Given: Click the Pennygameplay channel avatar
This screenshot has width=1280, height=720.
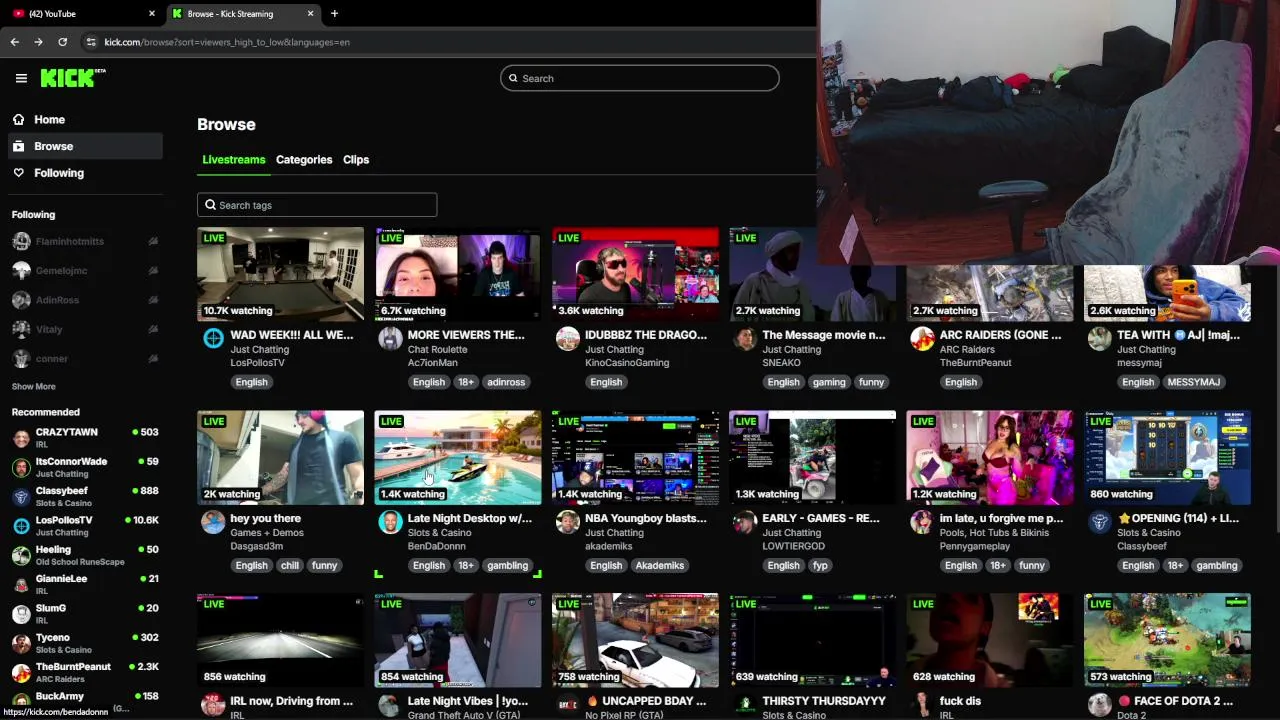Looking at the screenshot, I should click(922, 522).
